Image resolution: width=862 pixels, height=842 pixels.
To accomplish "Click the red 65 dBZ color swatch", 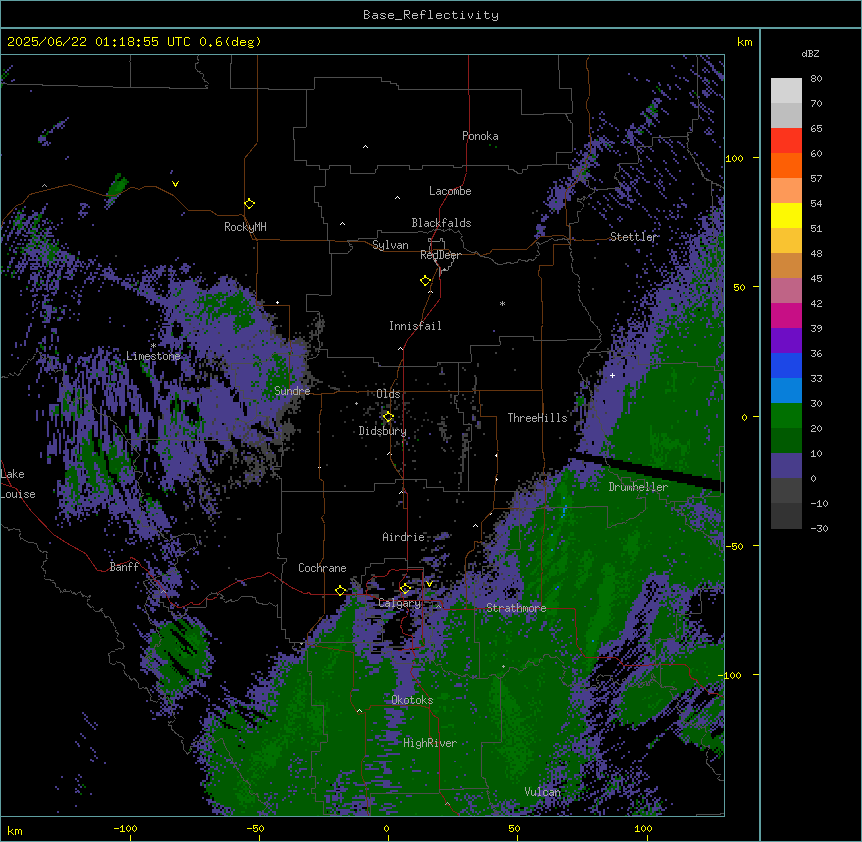I will click(786, 141).
